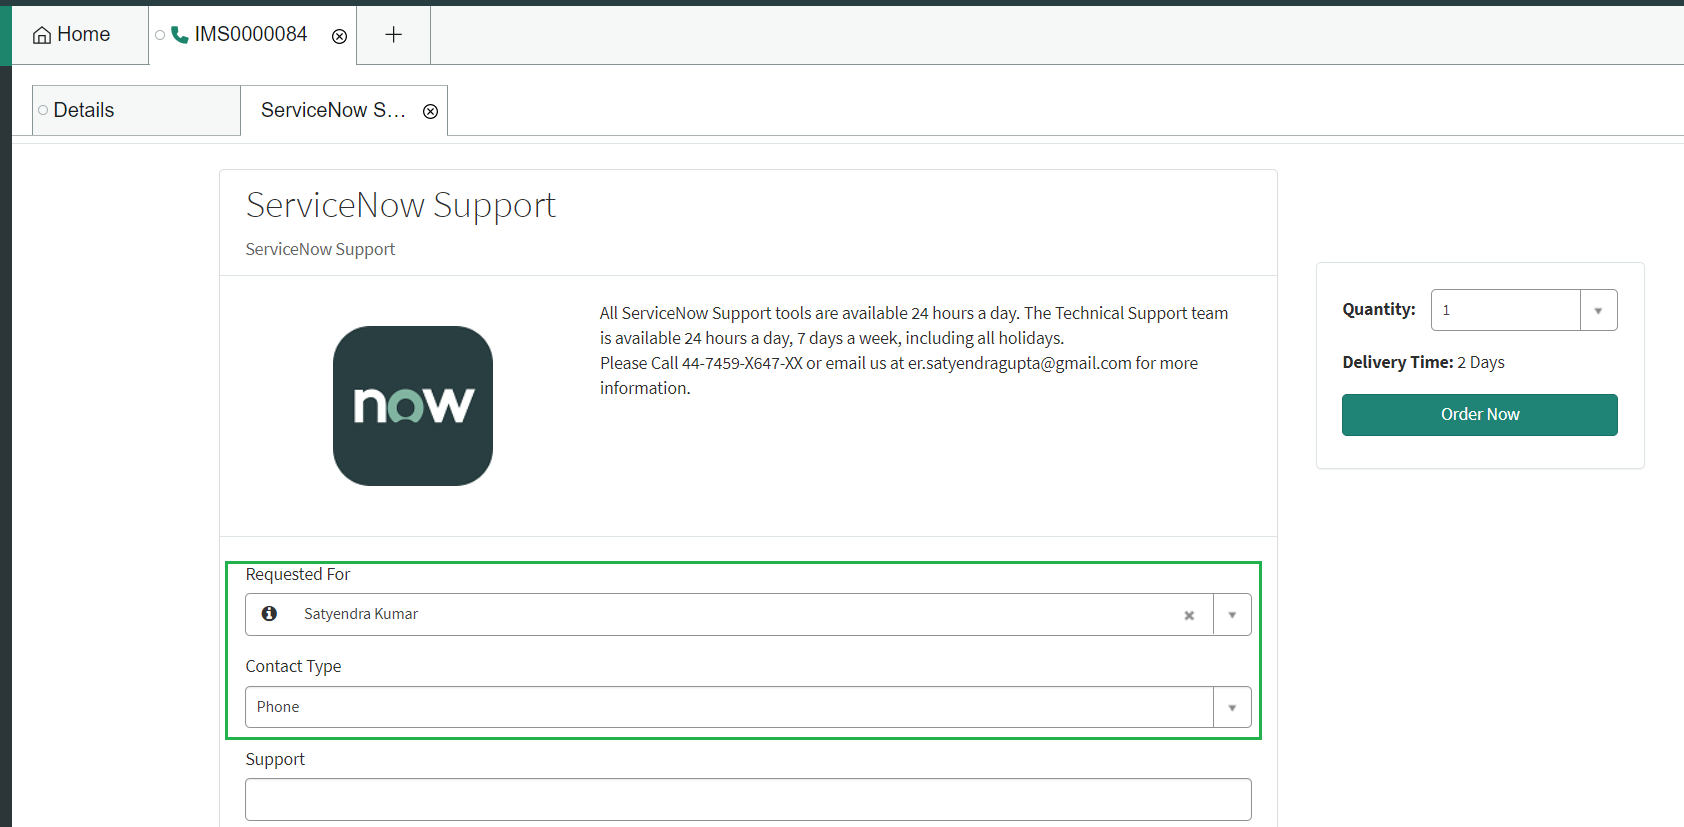1684x827 pixels.
Task: Click the email er.satyendragupta@gmail.com text
Action: point(1019,363)
